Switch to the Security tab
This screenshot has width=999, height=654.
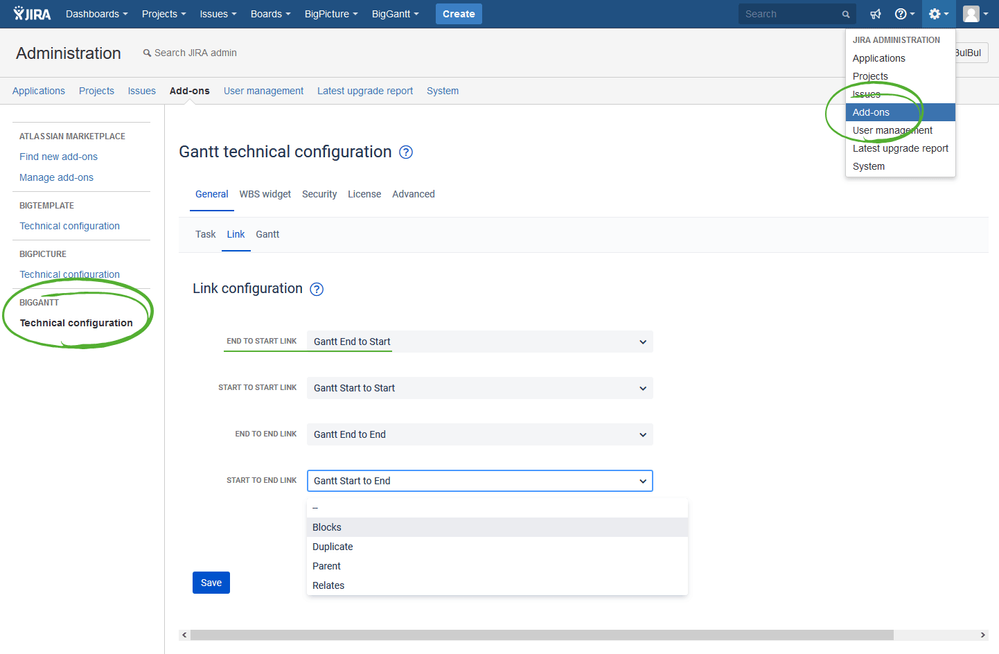tap(319, 194)
